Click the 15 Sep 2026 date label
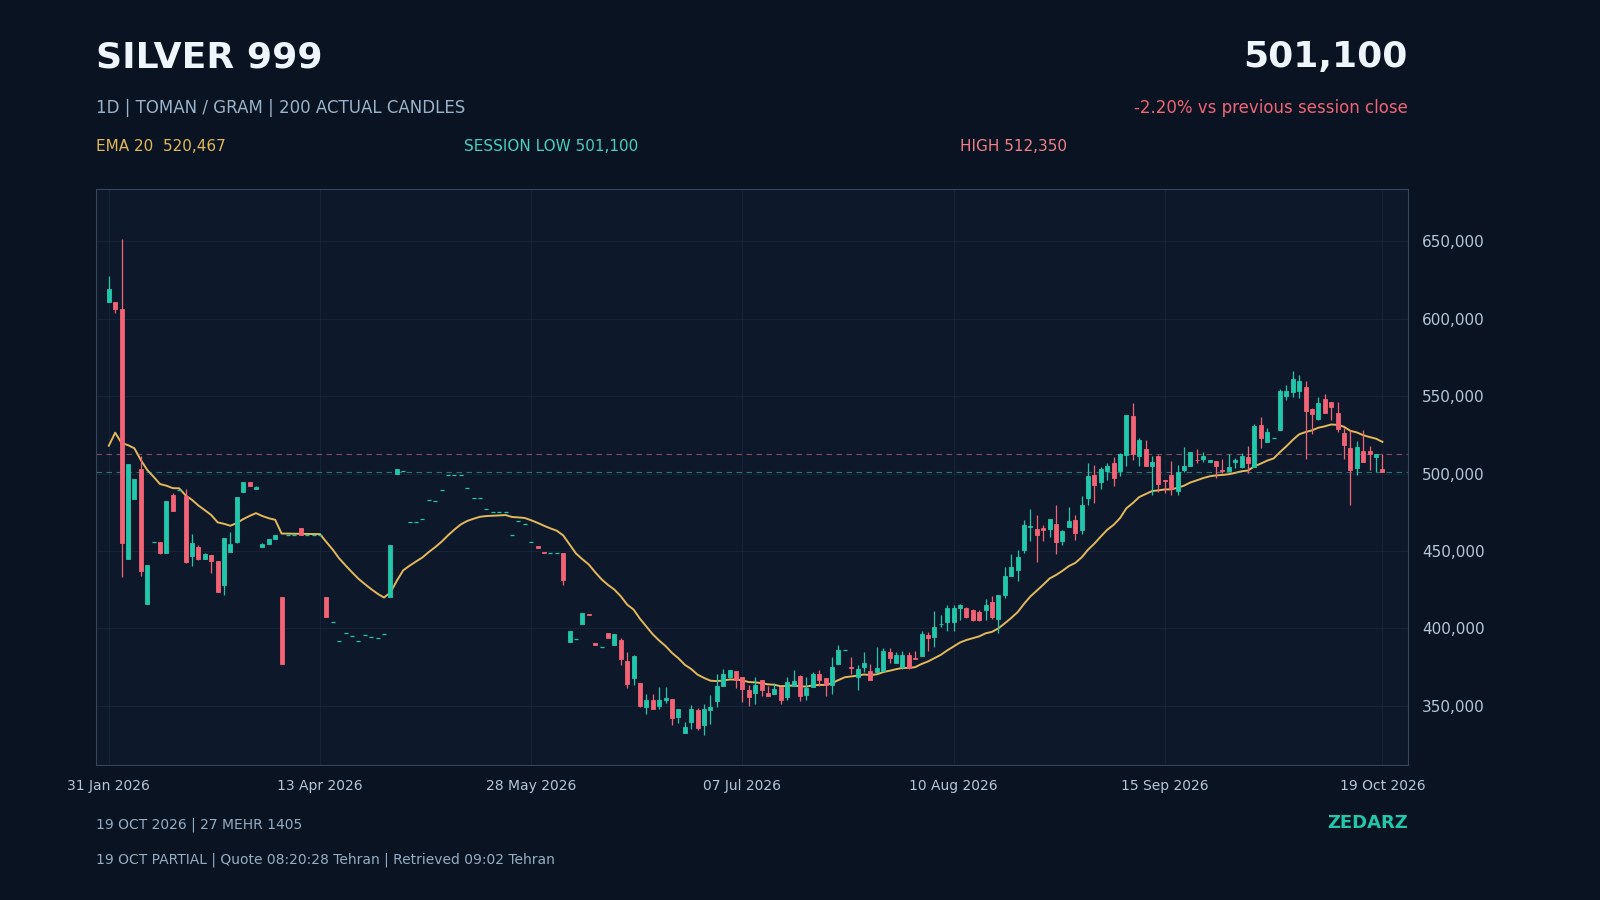1600x900 pixels. (1164, 786)
